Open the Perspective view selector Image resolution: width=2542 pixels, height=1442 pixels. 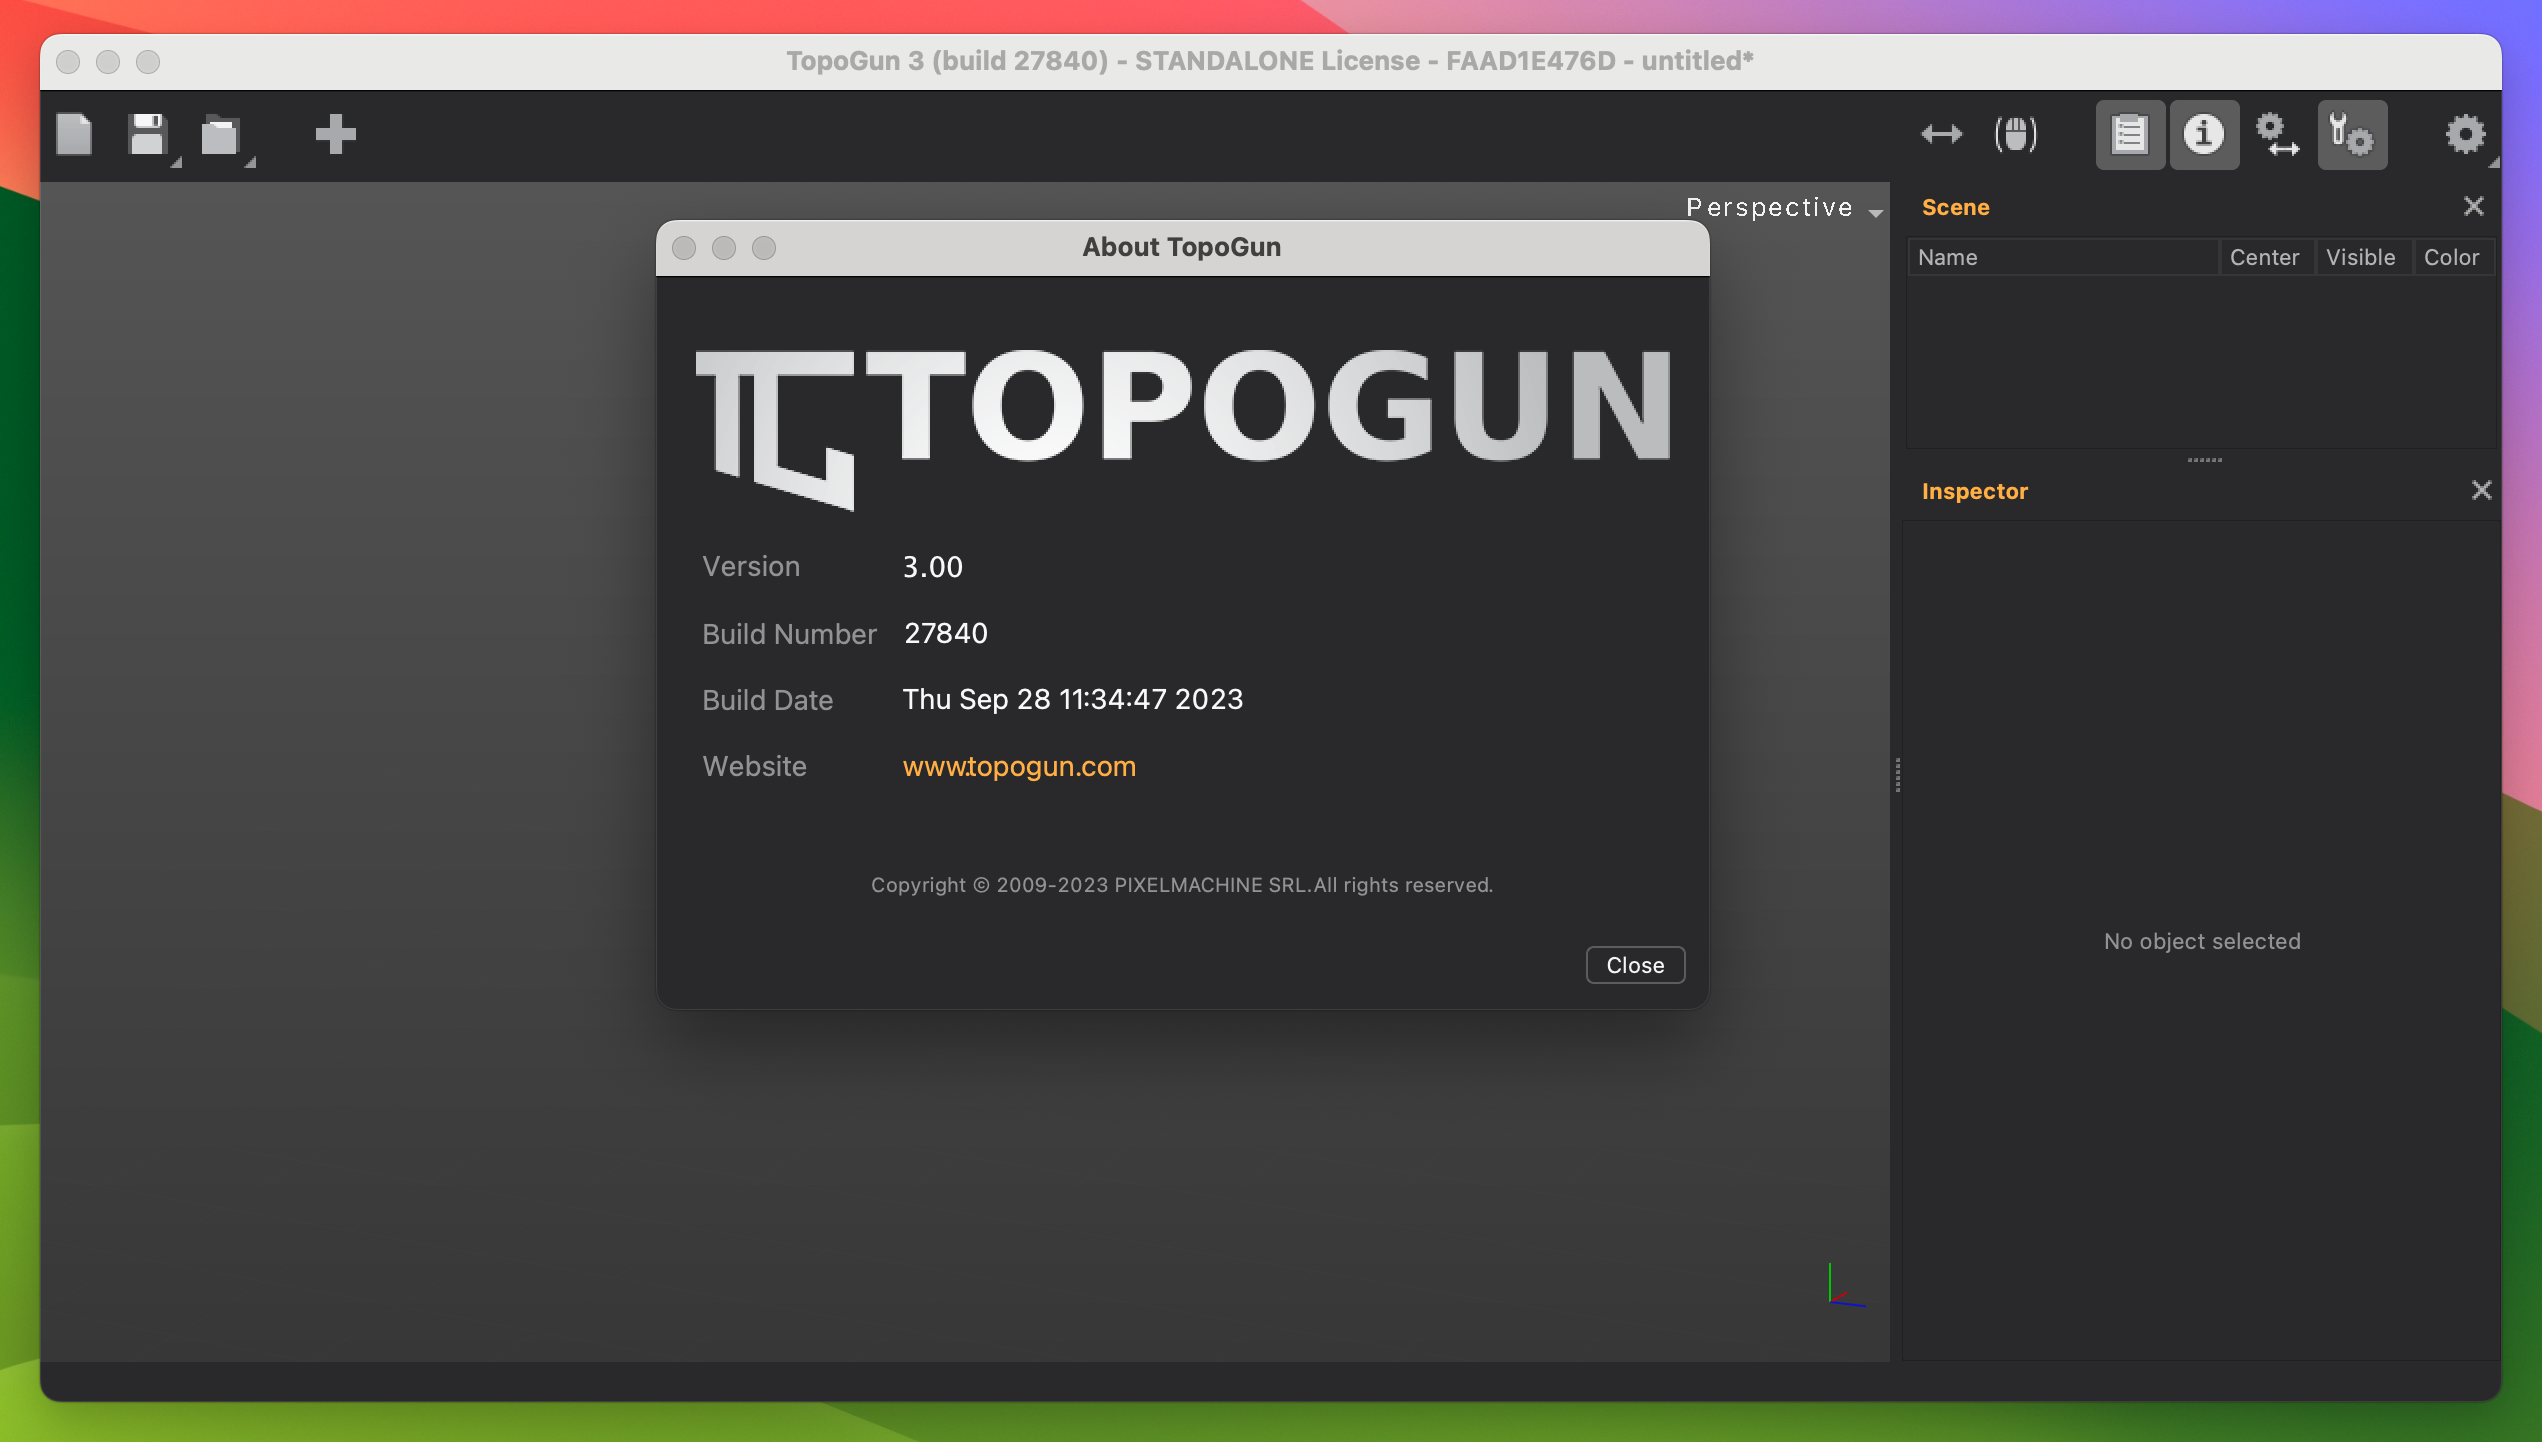[x=1782, y=207]
